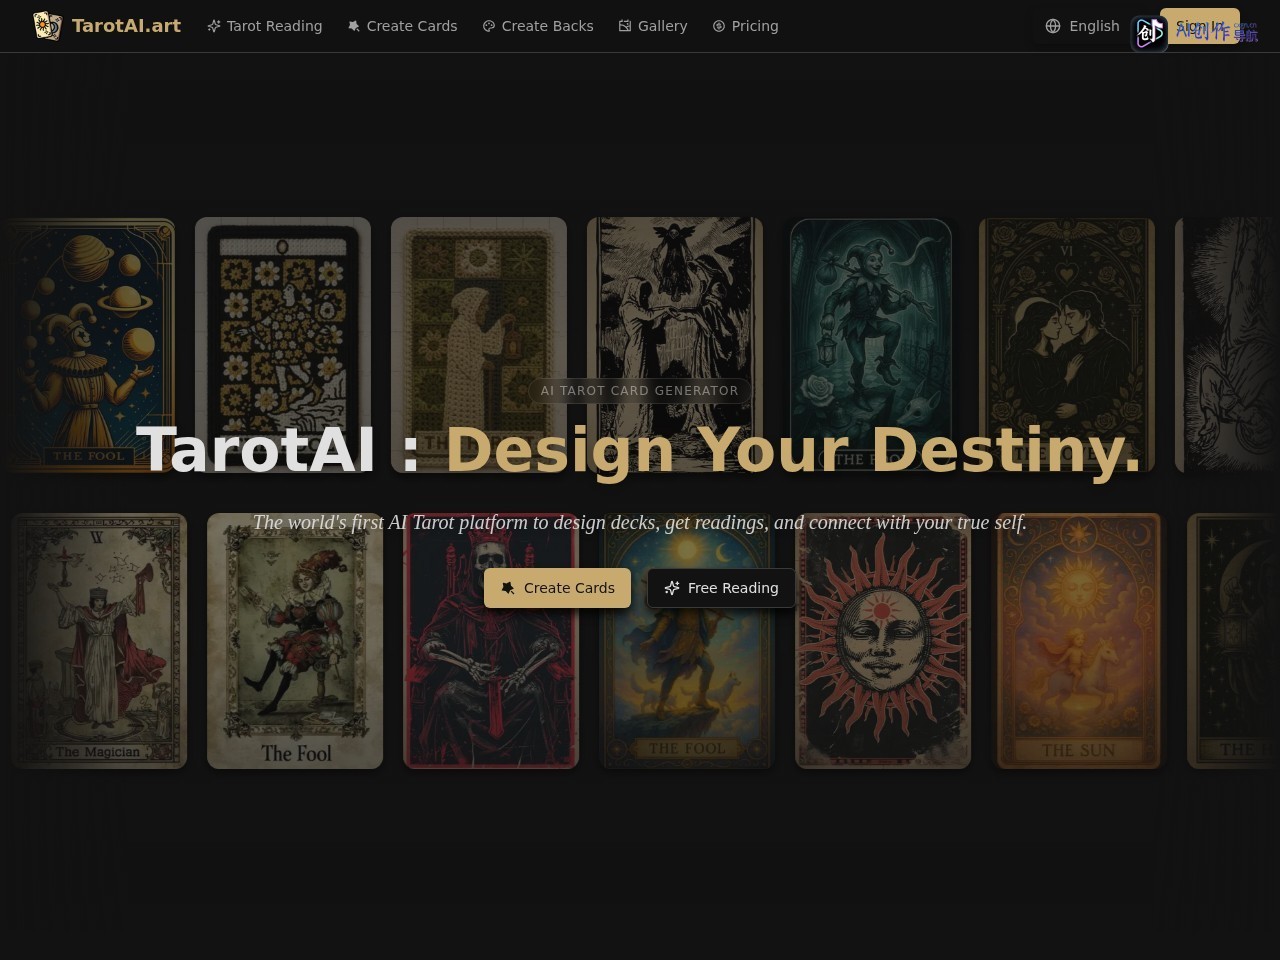Click the Free Reading button
The width and height of the screenshot is (1280, 960).
click(721, 588)
